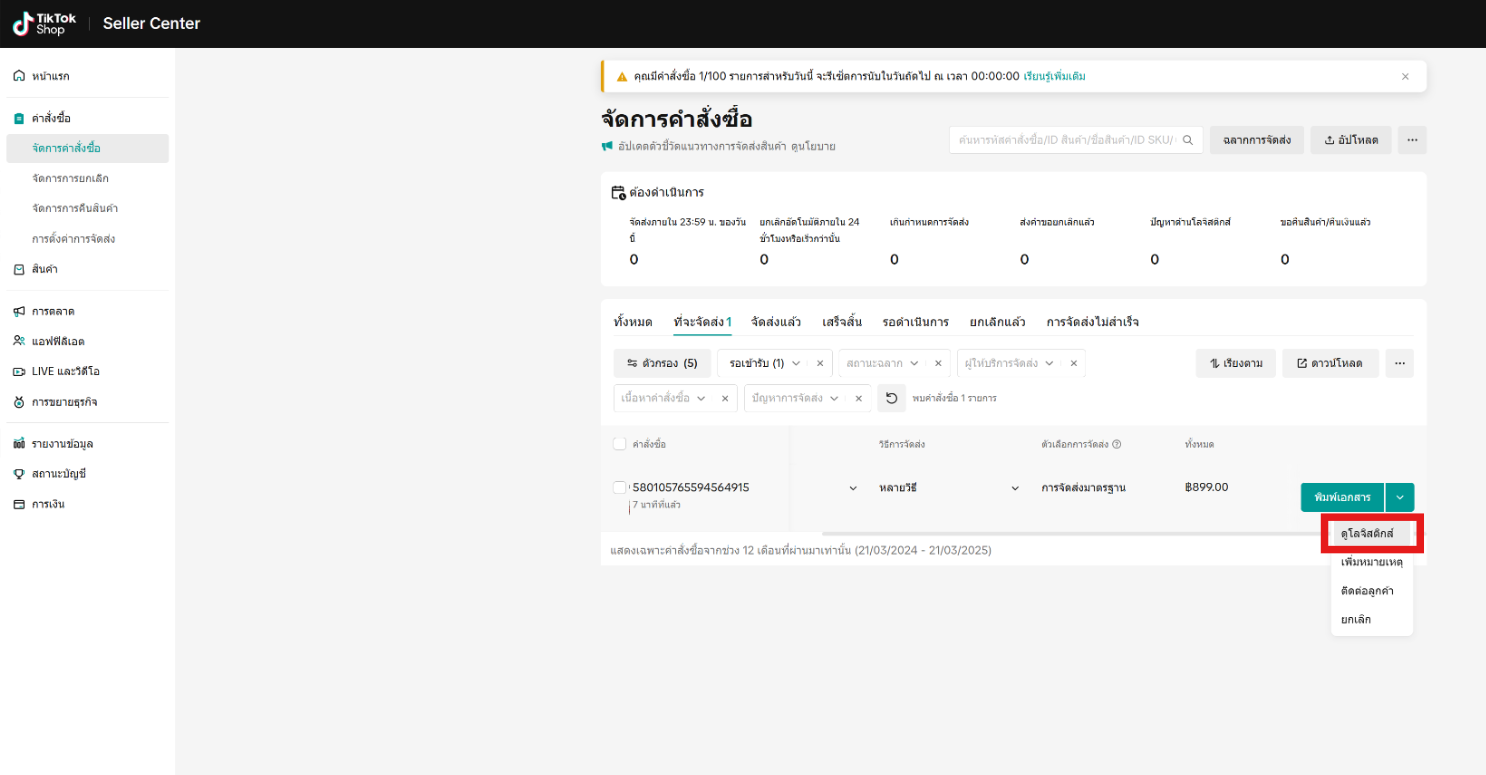1486x775 pixels.
Task: Expand the caret beside พิมพ์เอกสาร button
Action: click(x=1399, y=497)
